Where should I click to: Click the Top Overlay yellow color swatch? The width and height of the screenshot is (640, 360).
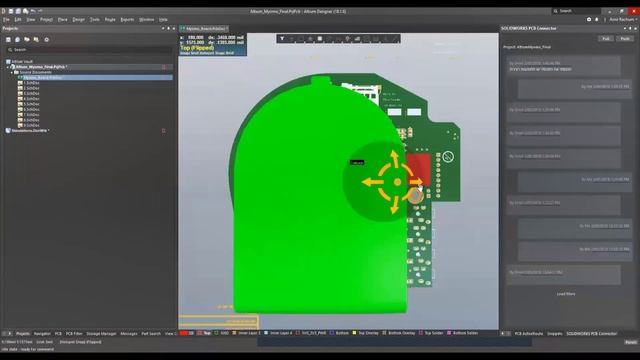(354, 333)
